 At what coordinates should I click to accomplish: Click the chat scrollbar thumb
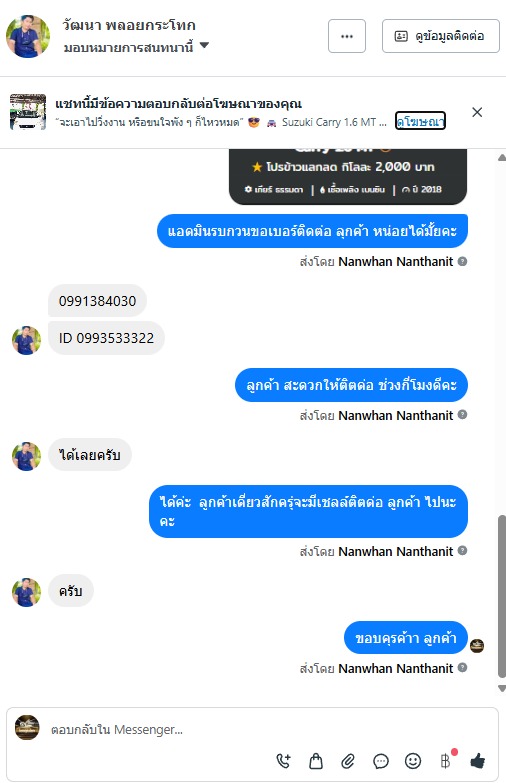click(502, 596)
